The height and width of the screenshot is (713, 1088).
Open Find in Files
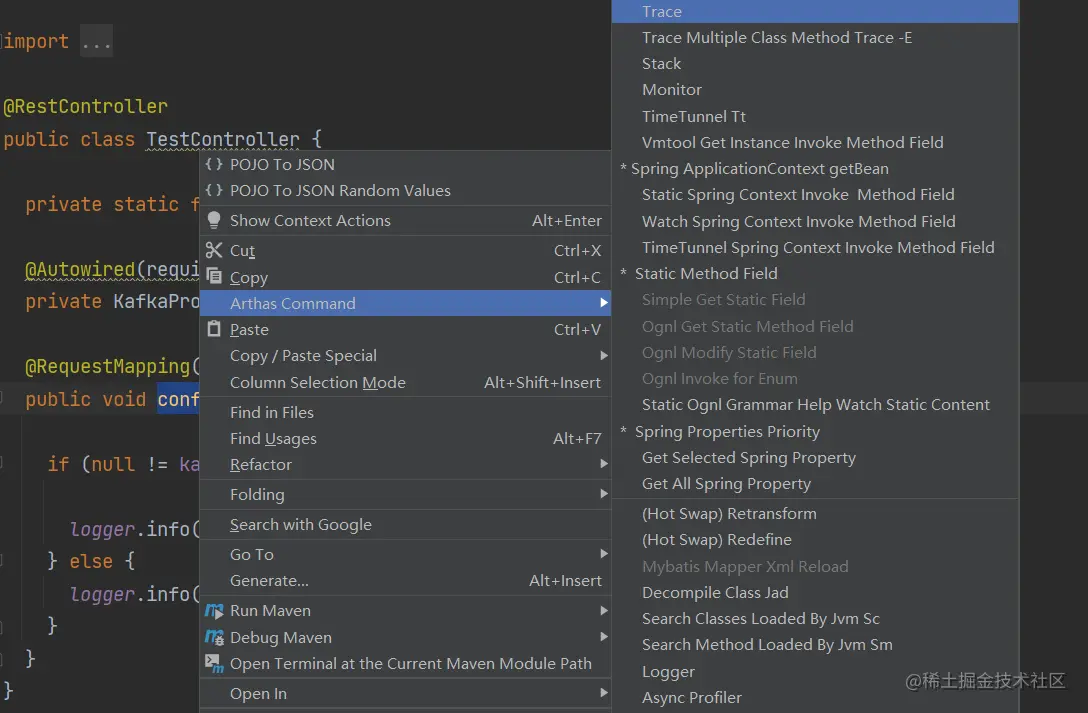[405, 412]
